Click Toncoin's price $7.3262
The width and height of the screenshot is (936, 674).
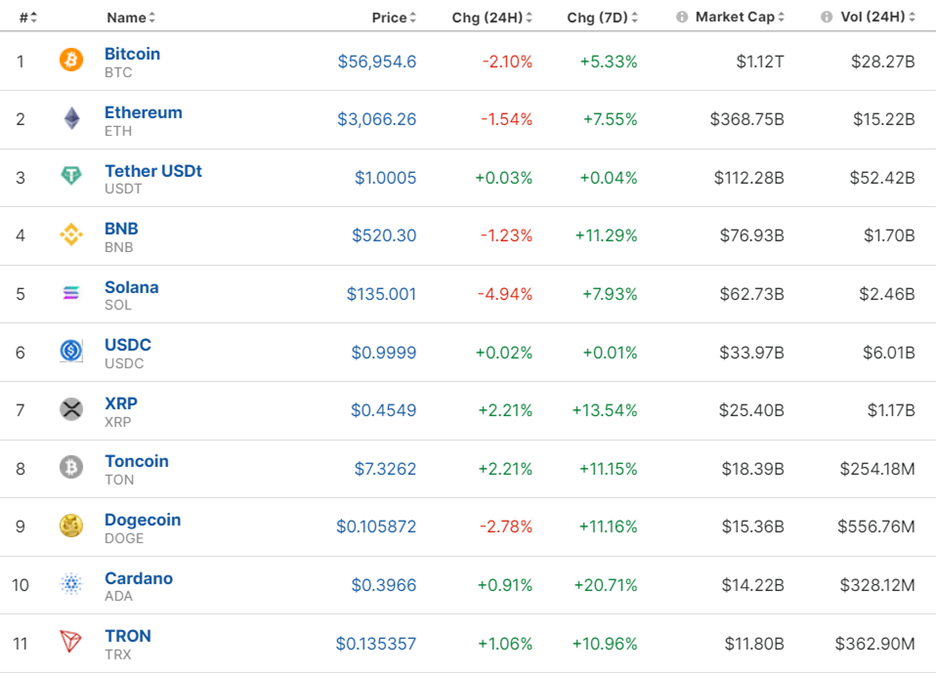386,469
